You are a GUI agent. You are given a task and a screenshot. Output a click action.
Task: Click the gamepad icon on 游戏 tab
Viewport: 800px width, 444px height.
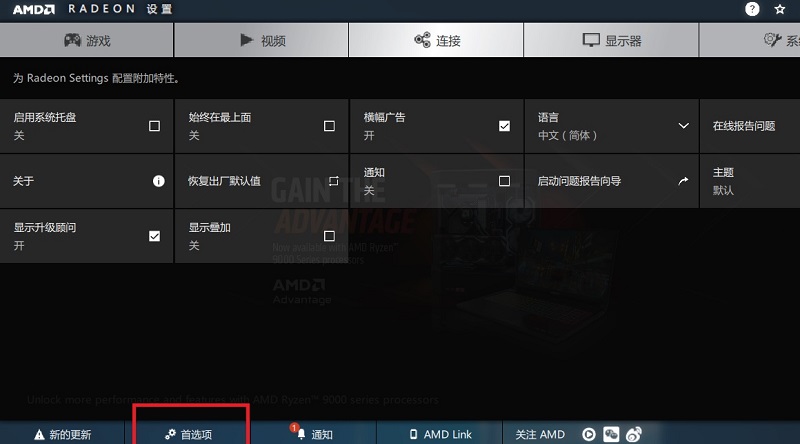(x=72, y=40)
